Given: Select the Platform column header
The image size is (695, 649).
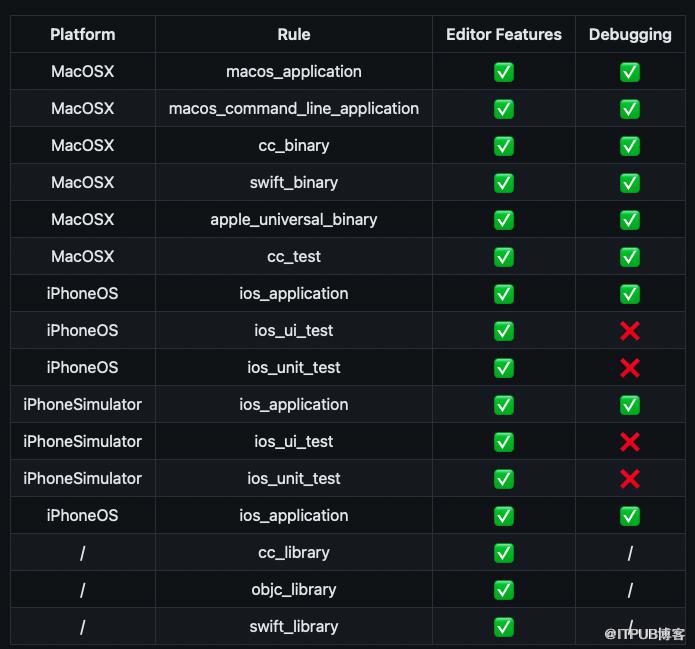Looking at the screenshot, I should pyautogui.click(x=82, y=35).
